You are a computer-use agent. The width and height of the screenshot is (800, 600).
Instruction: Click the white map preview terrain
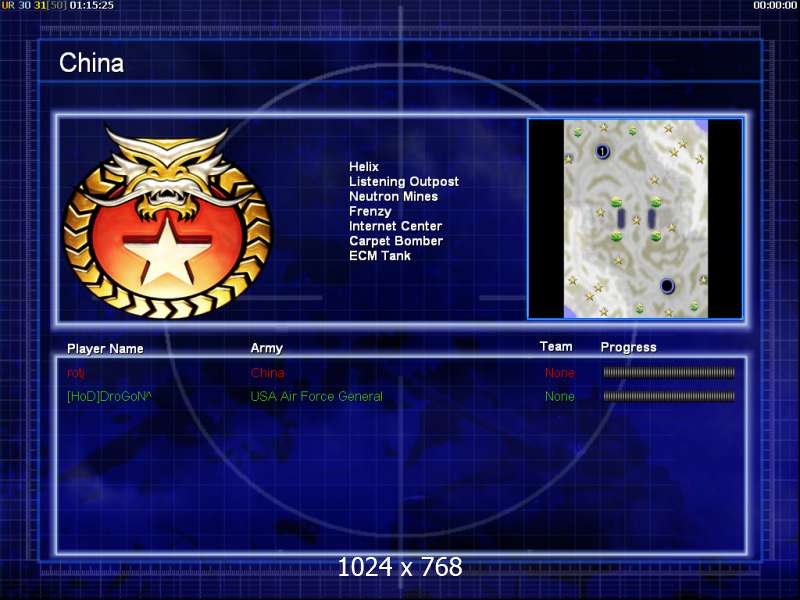click(636, 219)
